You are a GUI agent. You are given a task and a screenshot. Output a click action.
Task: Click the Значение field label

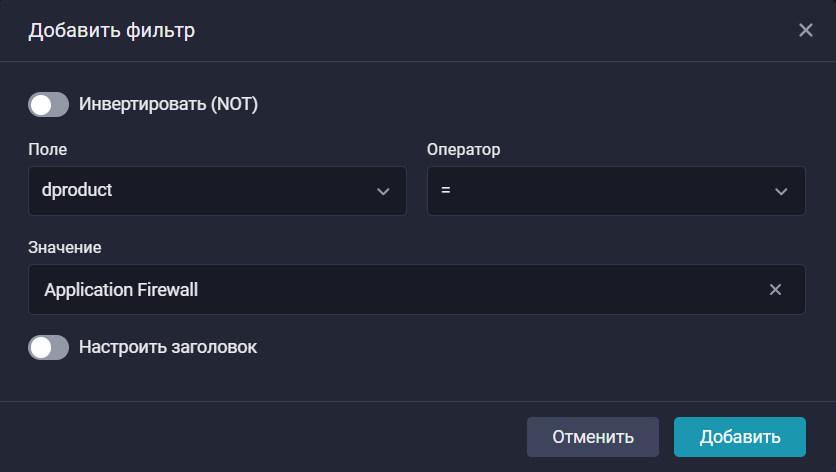coord(65,246)
